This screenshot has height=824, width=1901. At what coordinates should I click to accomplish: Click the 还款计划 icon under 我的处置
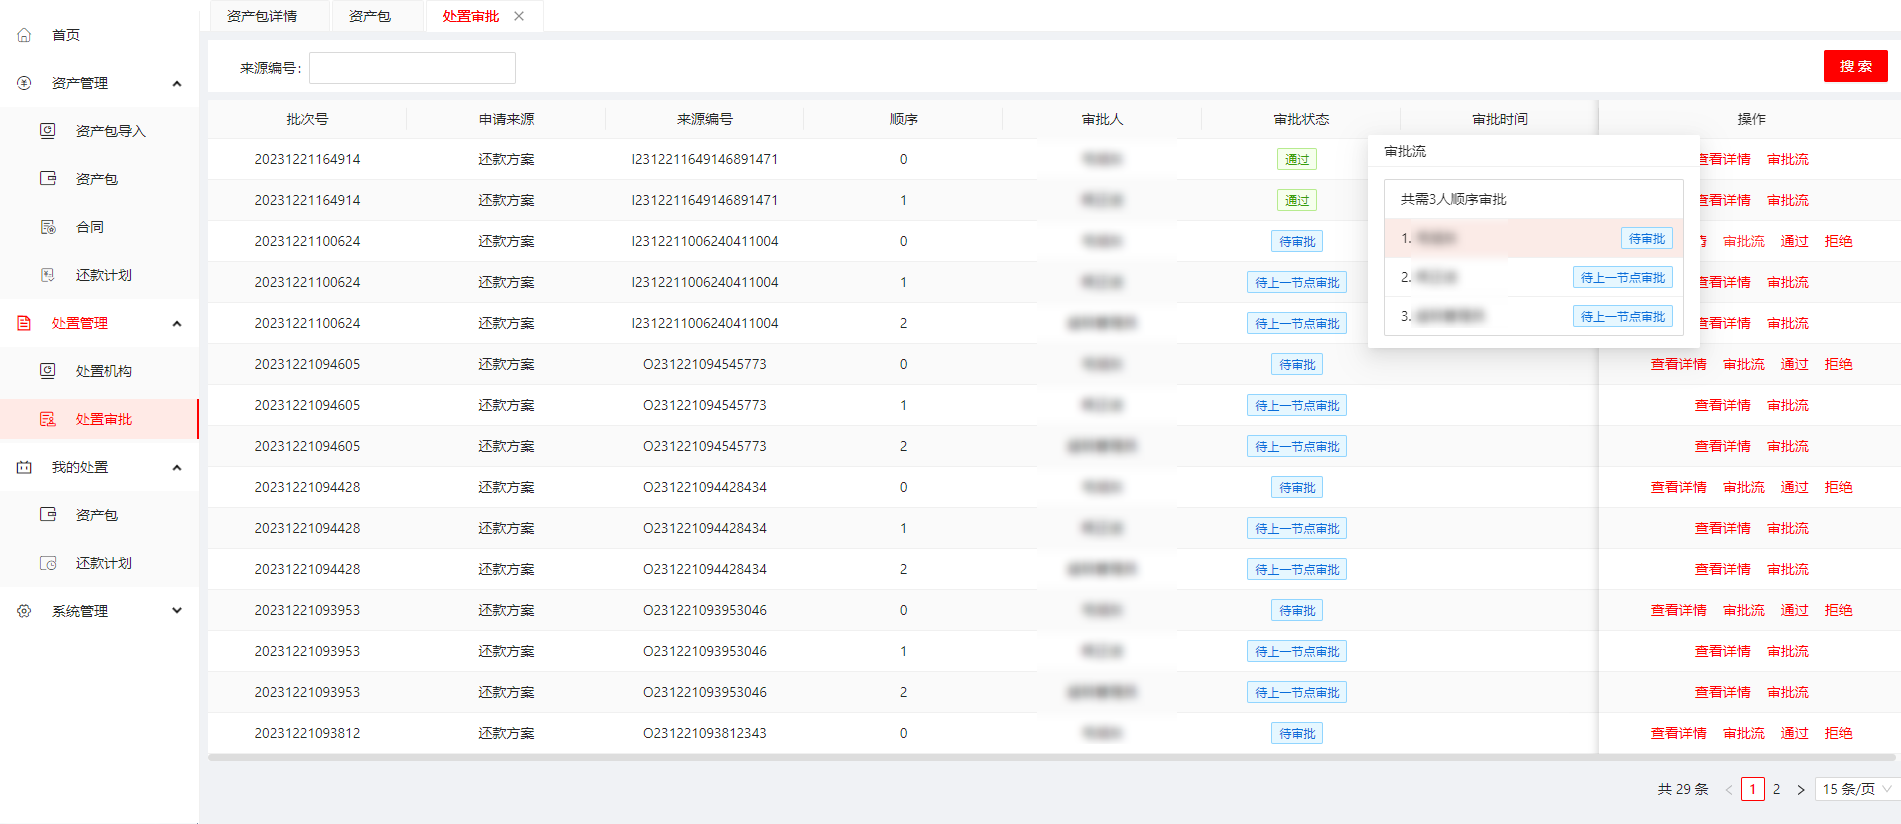tap(47, 563)
